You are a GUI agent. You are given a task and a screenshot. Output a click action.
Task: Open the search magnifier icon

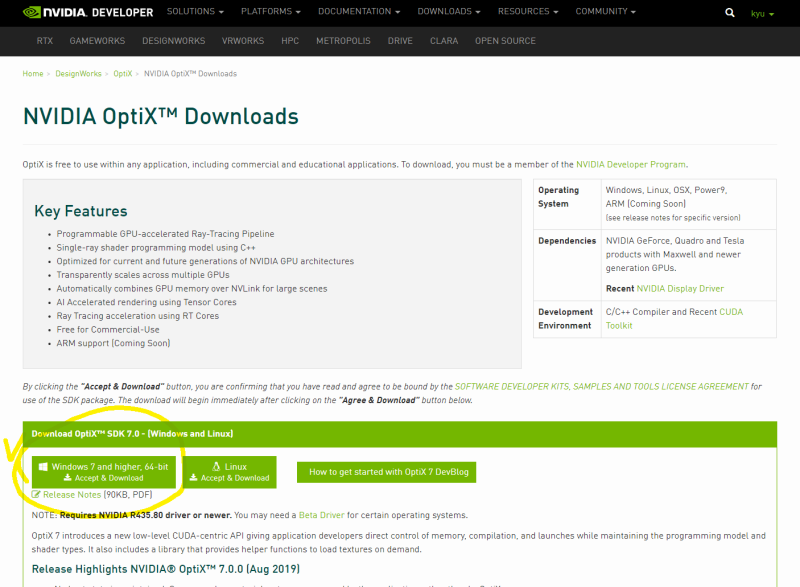pos(730,13)
